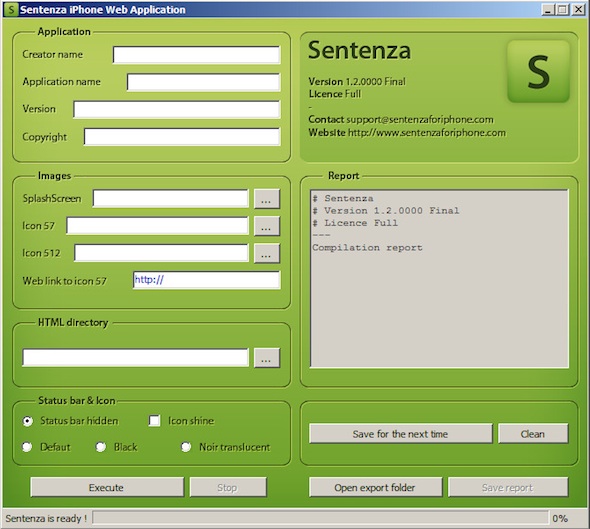The height and width of the screenshot is (529, 590).
Task: Click the Execute button
Action: [x=107, y=487]
